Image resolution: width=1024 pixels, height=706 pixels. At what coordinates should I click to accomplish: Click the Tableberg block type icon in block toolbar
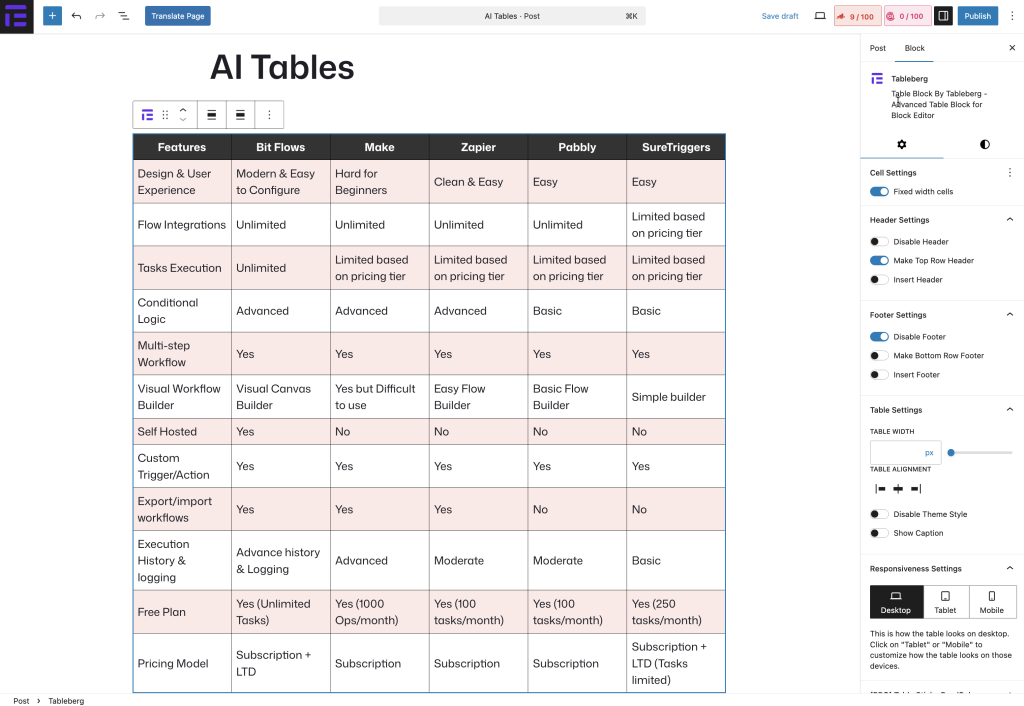[148, 115]
